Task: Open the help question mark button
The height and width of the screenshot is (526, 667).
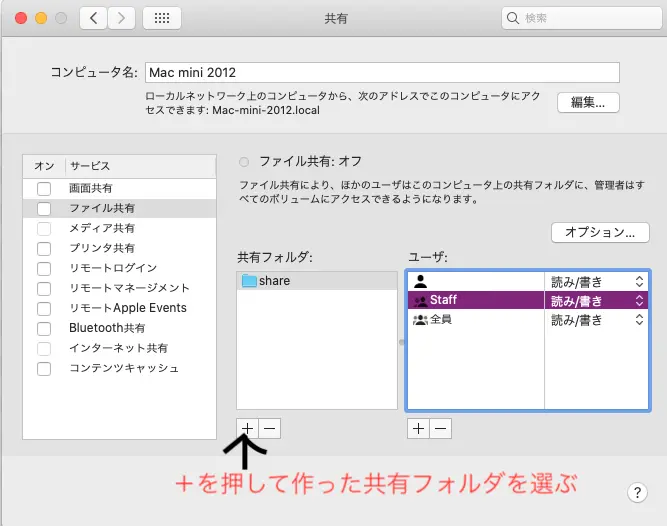Action: click(x=637, y=492)
